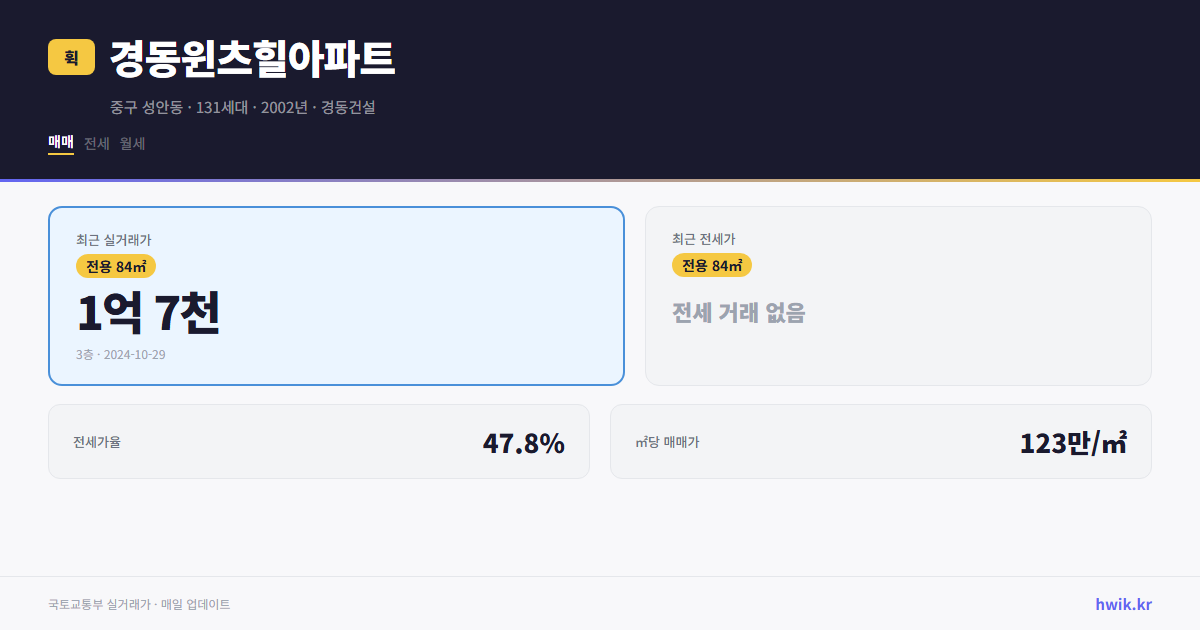Image resolution: width=1200 pixels, height=630 pixels.
Task: Switch to the 전세 tab
Action: click(x=95, y=143)
